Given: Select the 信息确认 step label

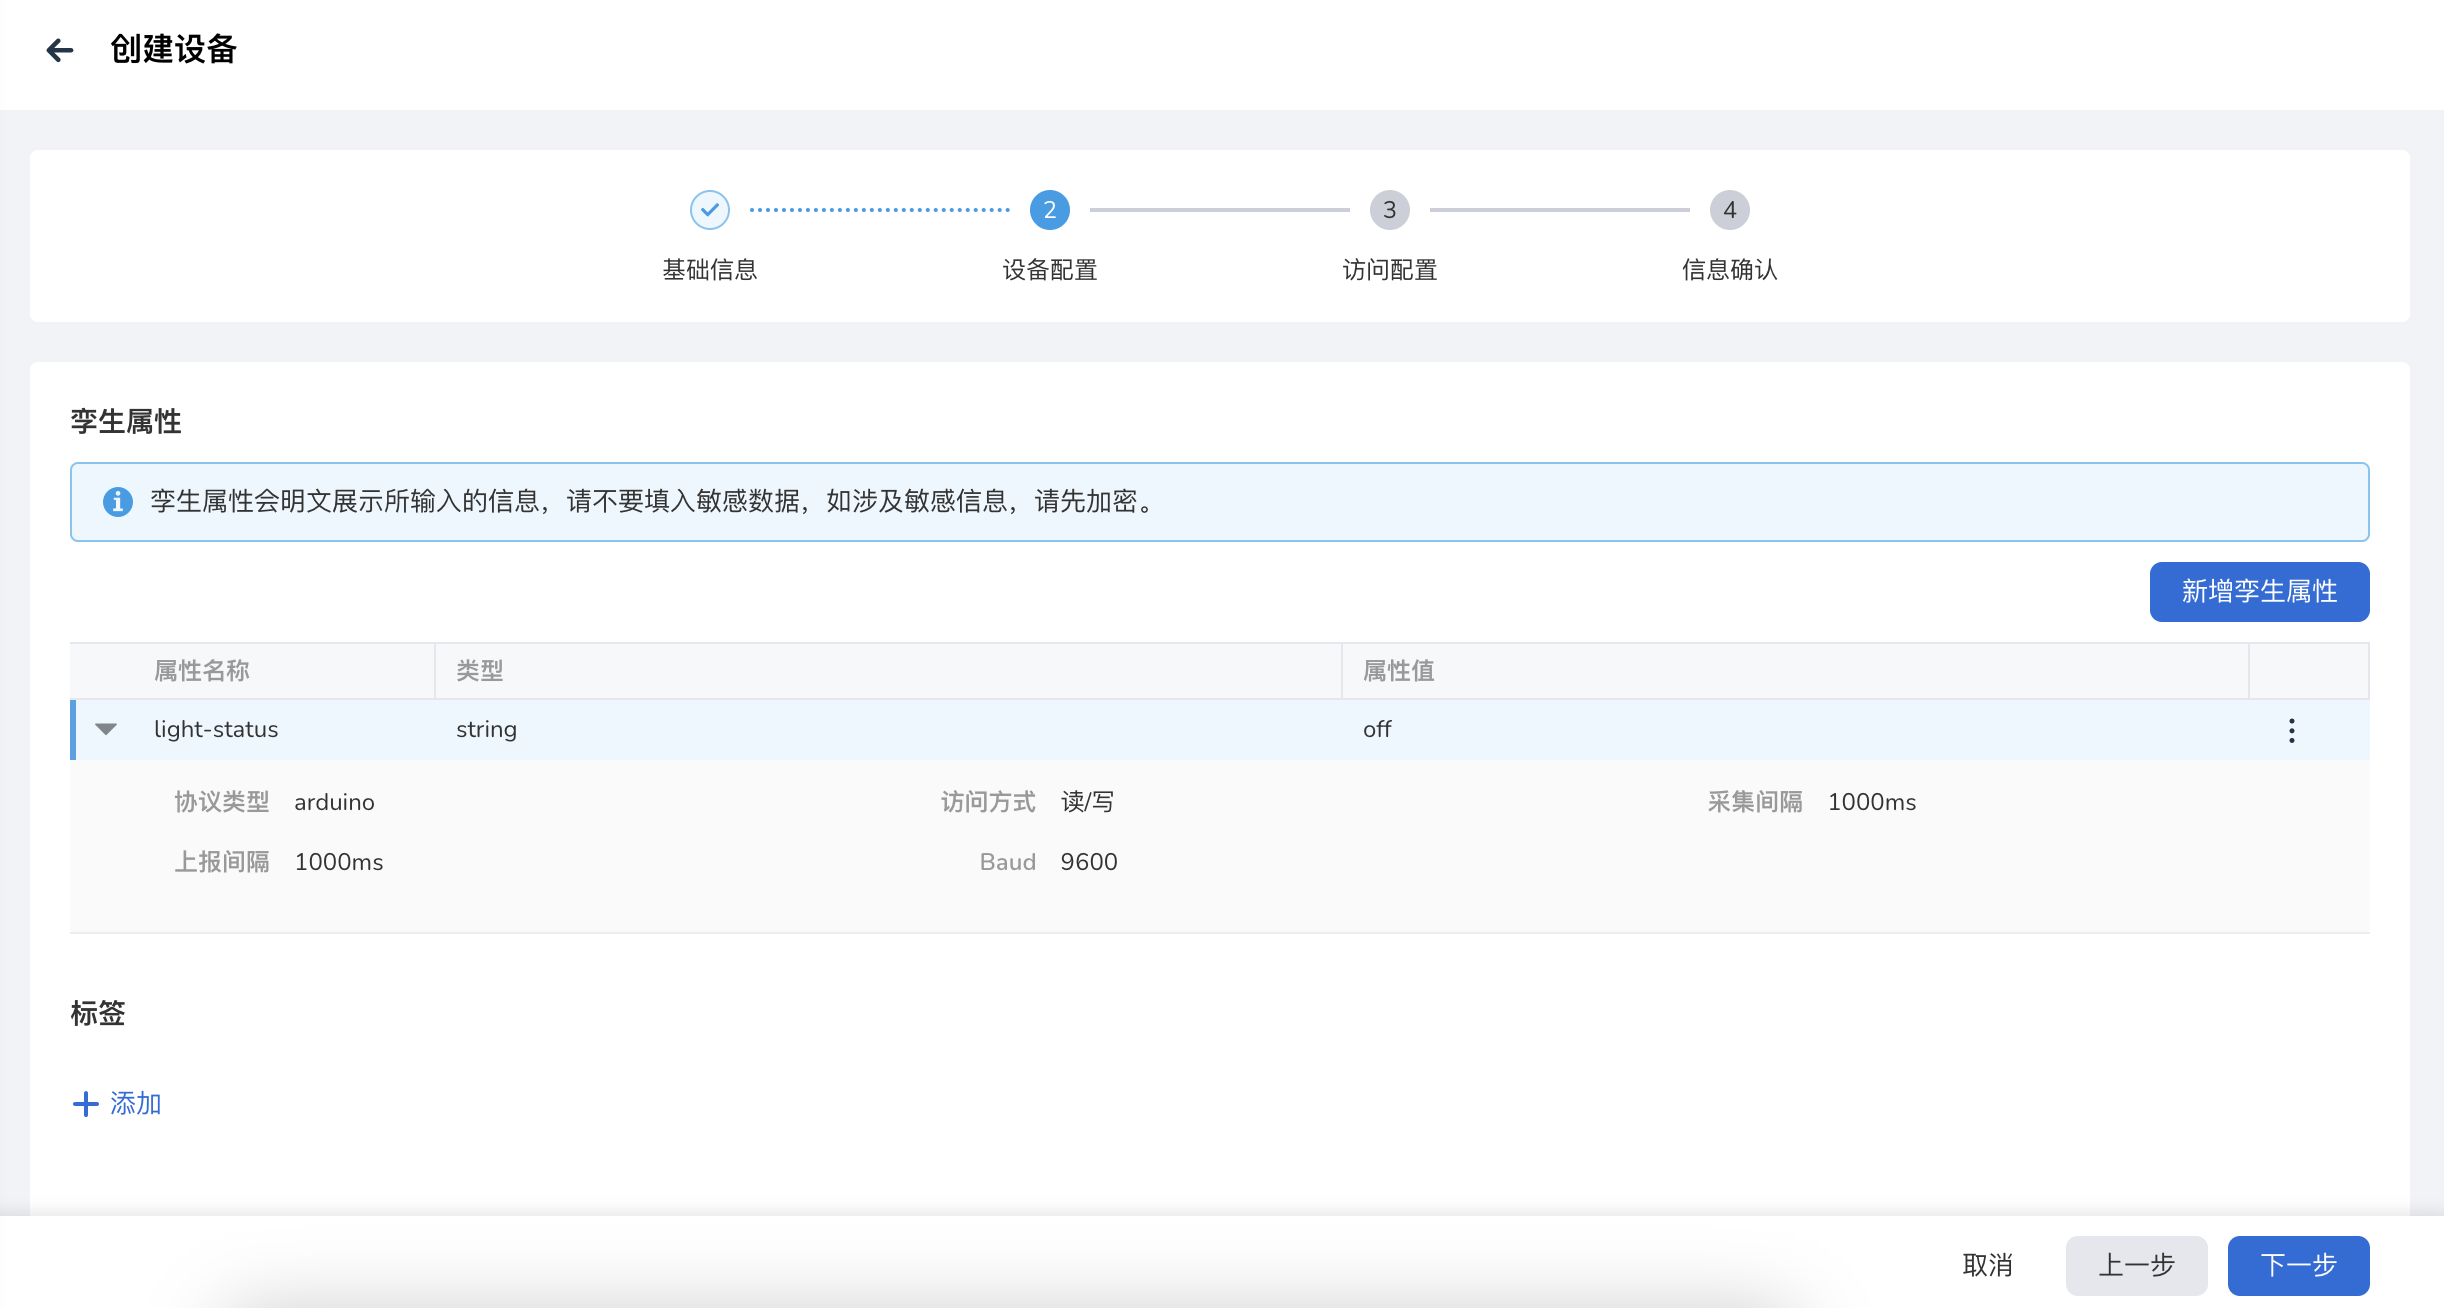Looking at the screenshot, I should click(1729, 270).
